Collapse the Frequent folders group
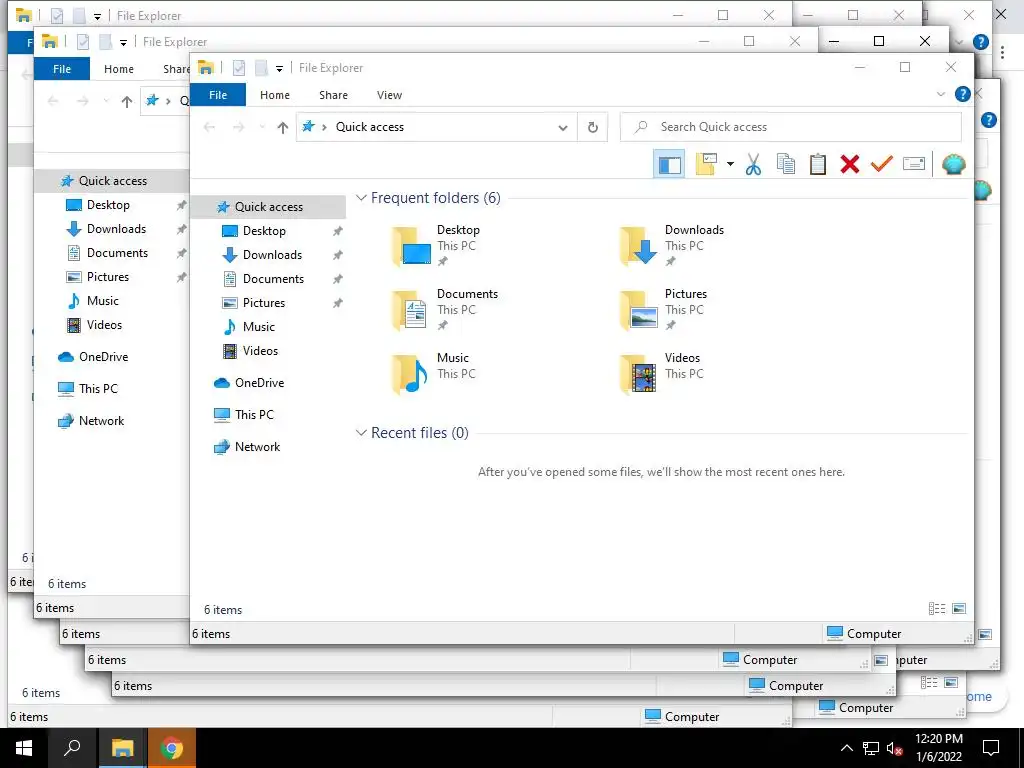The height and width of the screenshot is (768, 1024). 360,197
